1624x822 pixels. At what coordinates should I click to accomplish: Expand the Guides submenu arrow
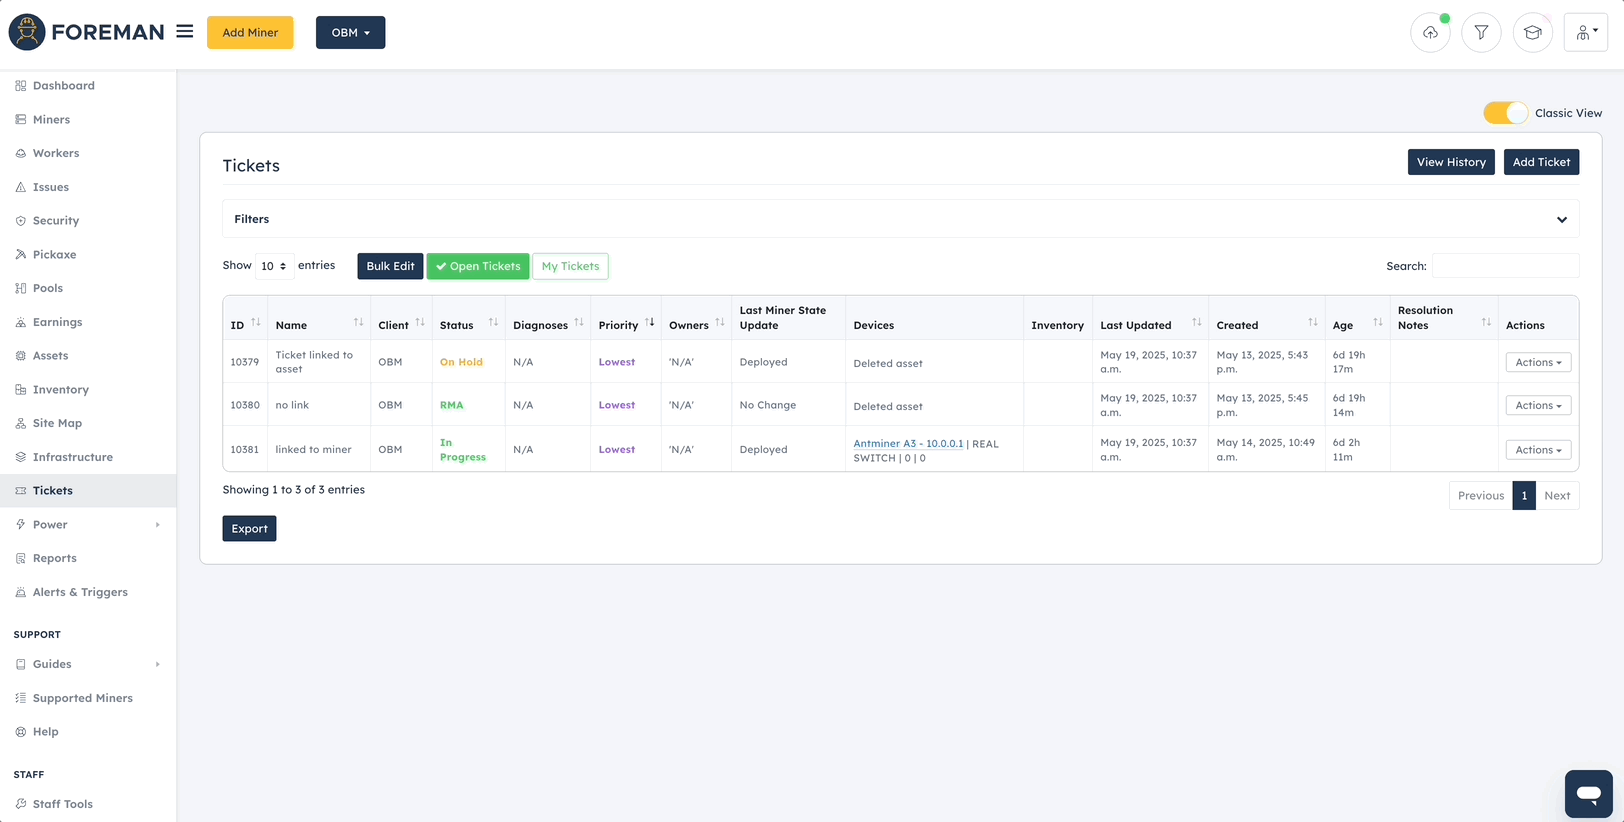[x=157, y=664]
